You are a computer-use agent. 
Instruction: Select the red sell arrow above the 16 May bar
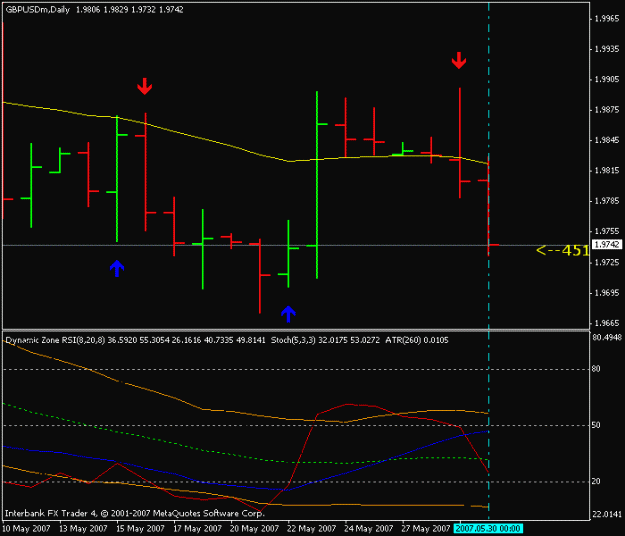pos(144,86)
